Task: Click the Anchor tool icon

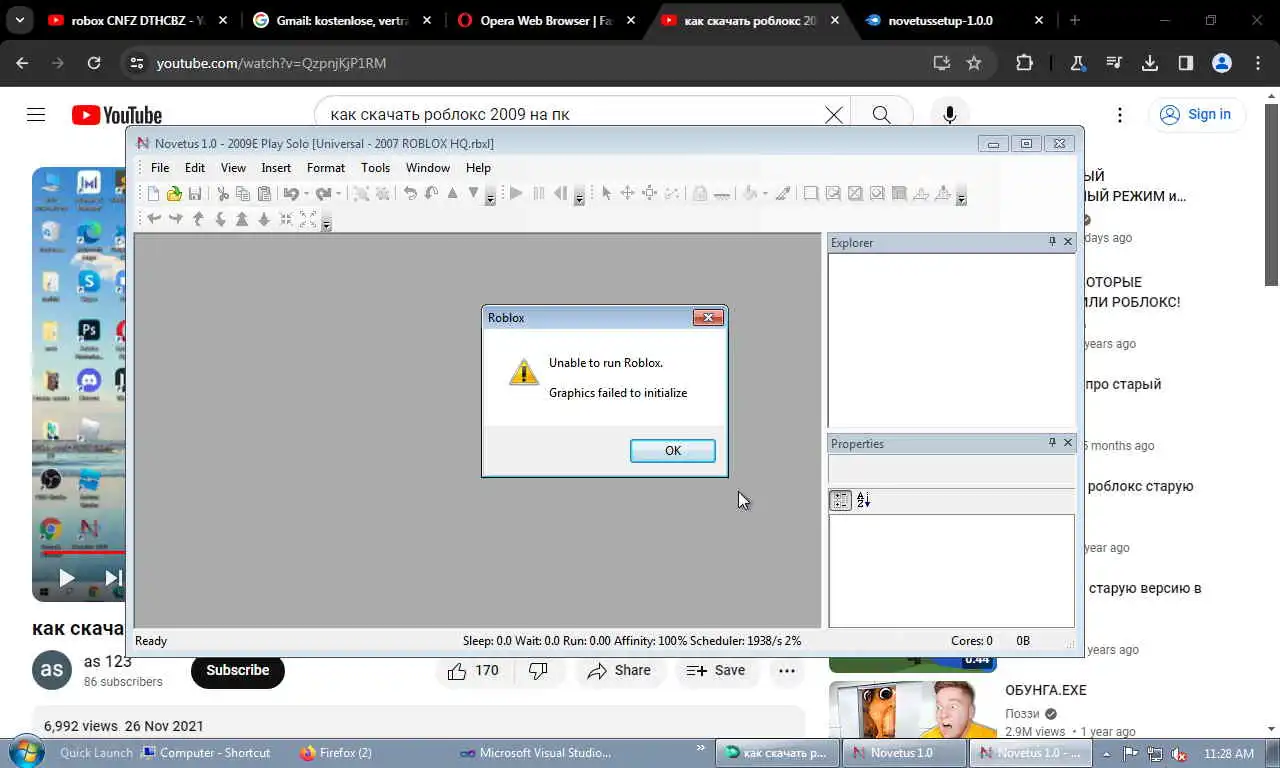Action: (722, 194)
